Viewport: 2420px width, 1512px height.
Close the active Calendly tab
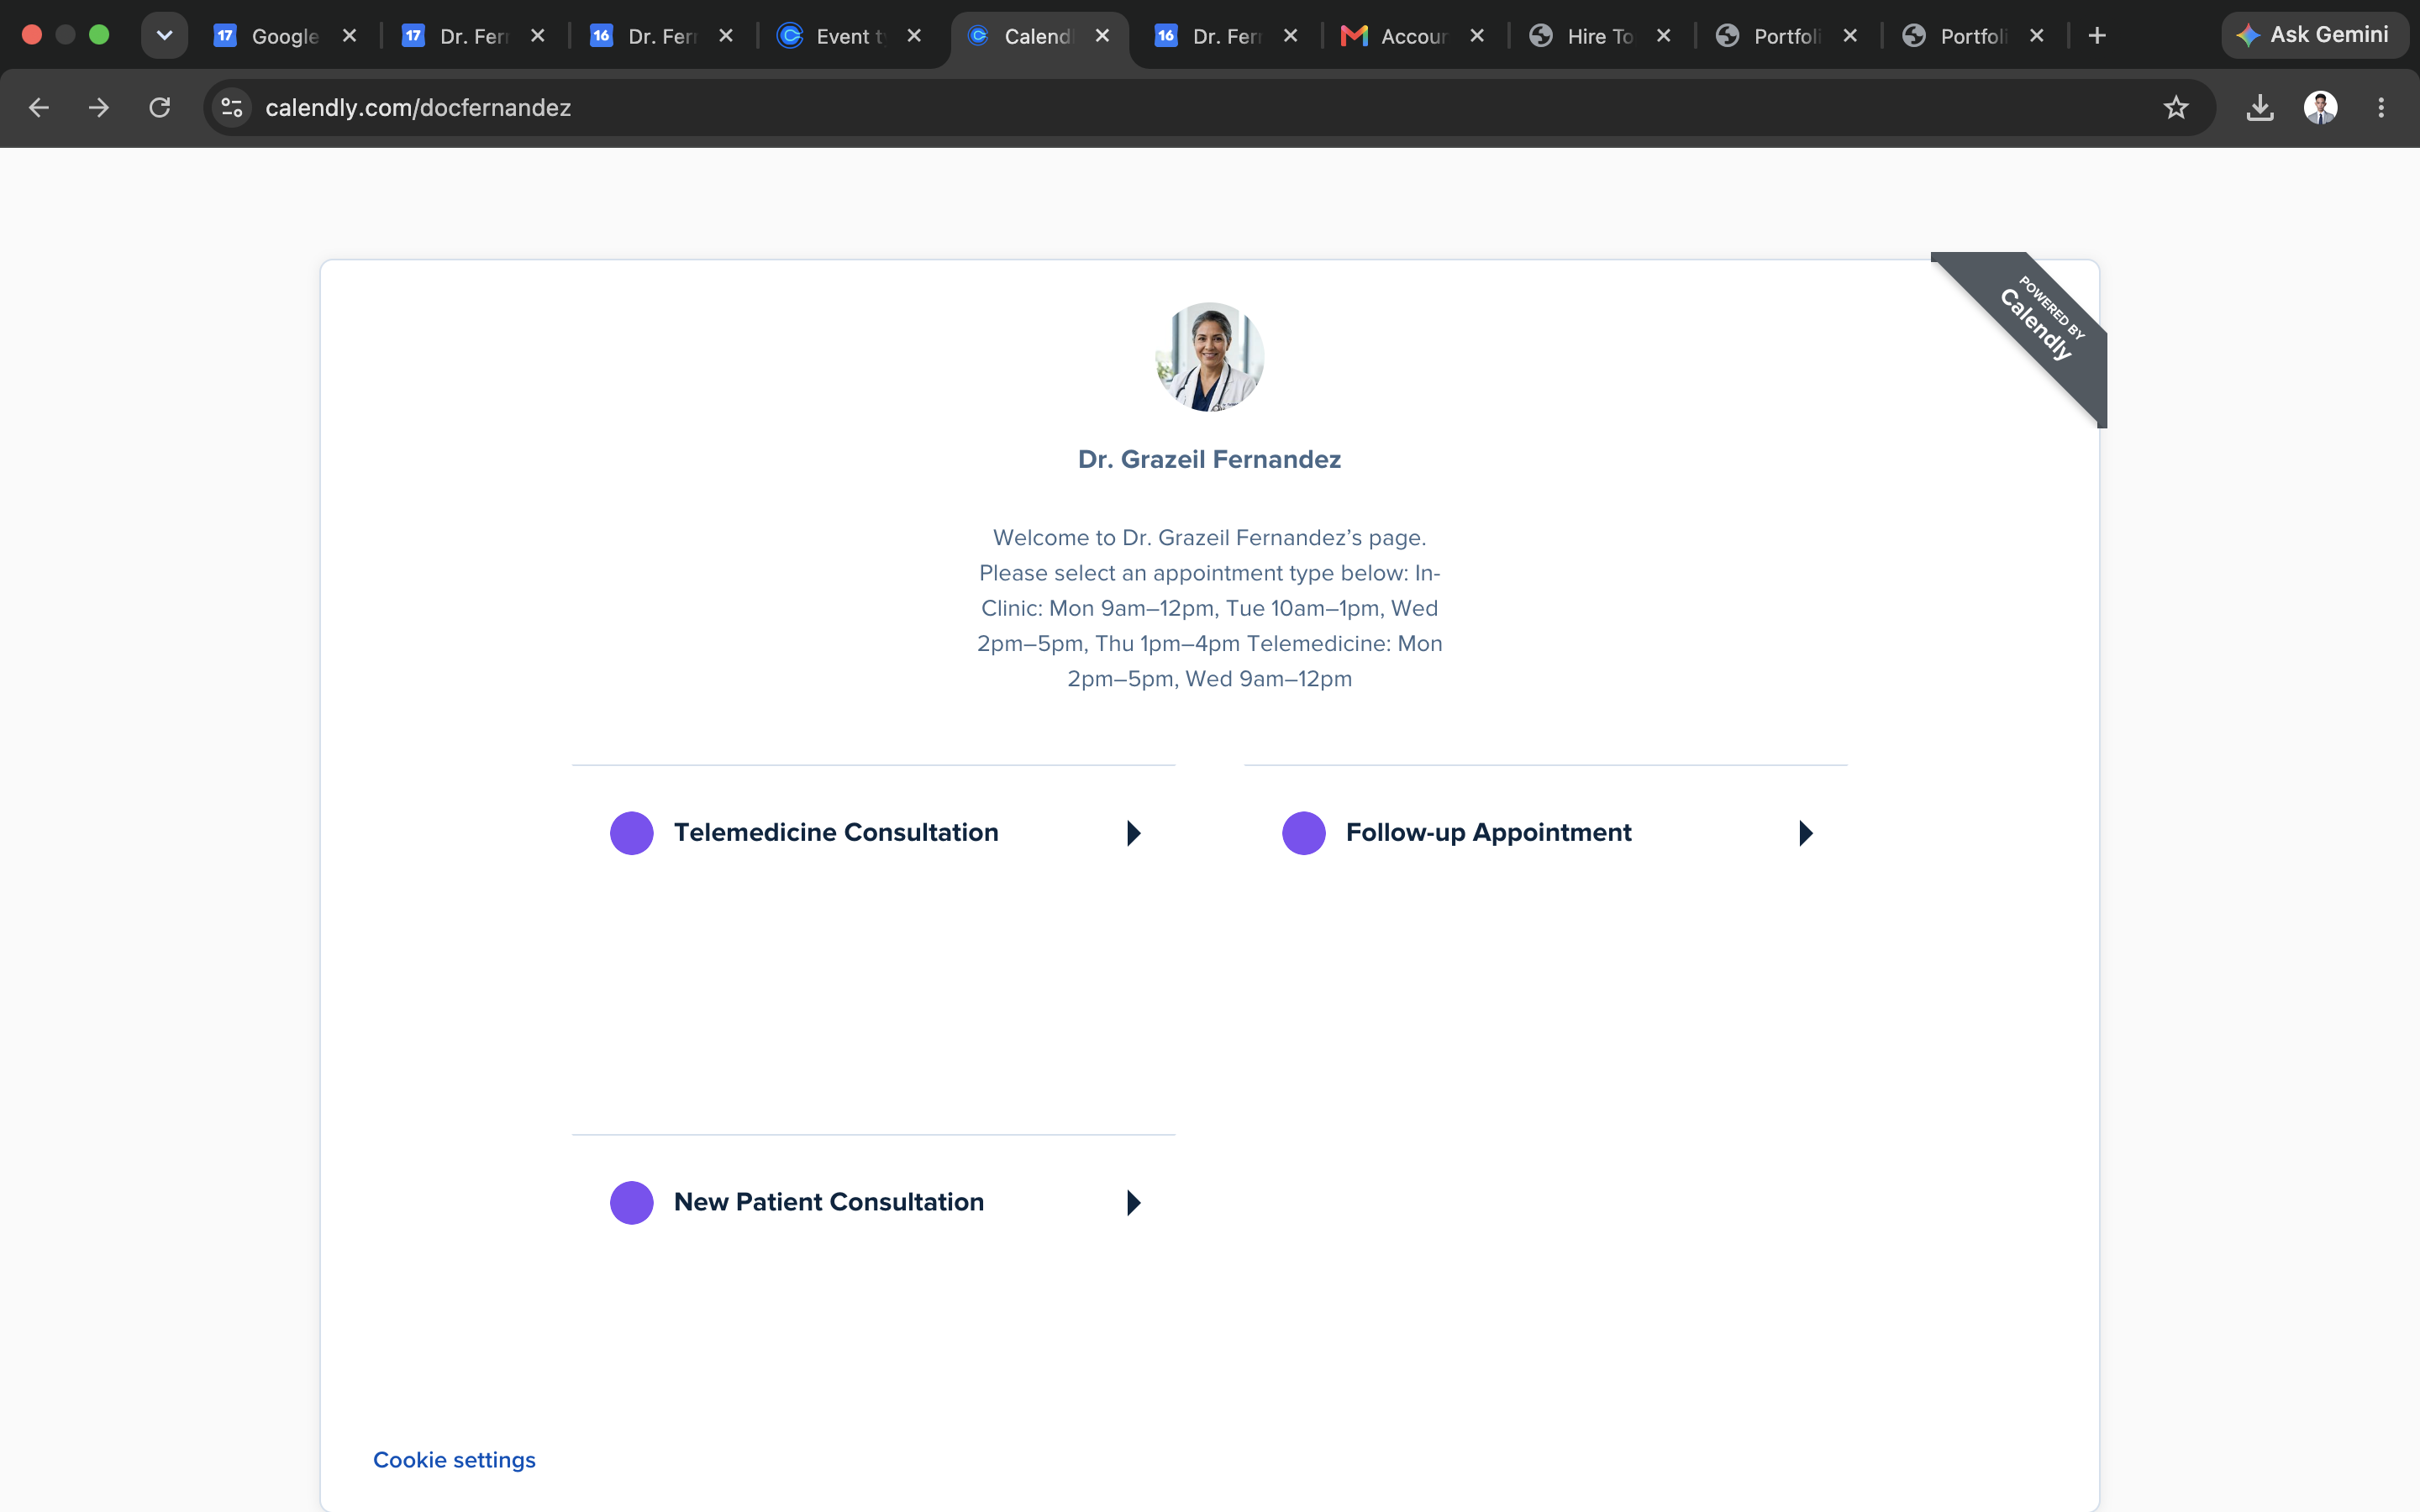[1102, 36]
